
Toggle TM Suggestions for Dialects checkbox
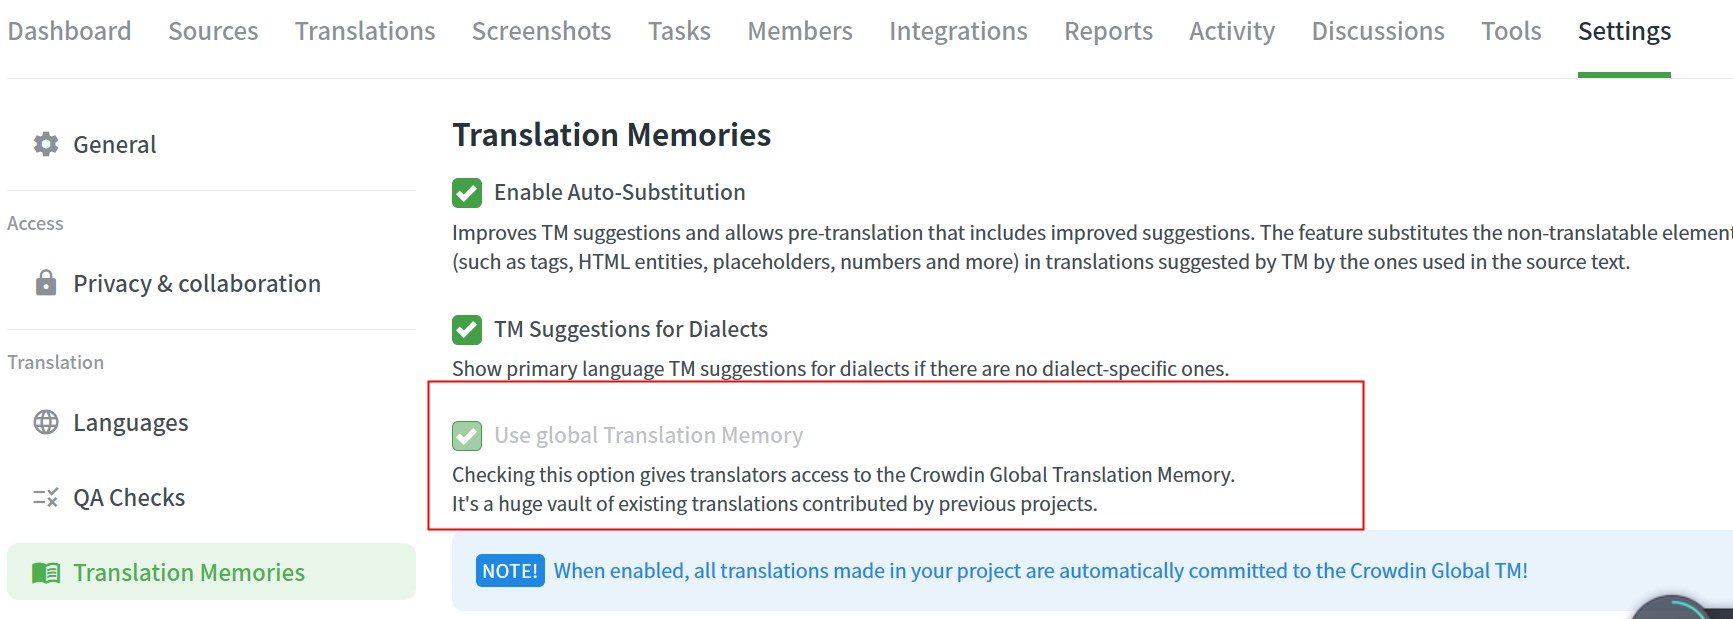[x=467, y=329]
